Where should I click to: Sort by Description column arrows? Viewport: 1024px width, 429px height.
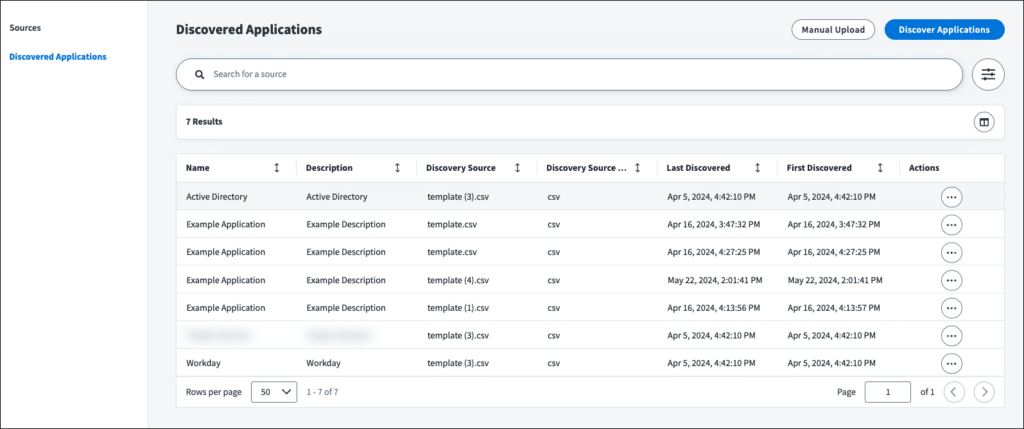pos(397,168)
